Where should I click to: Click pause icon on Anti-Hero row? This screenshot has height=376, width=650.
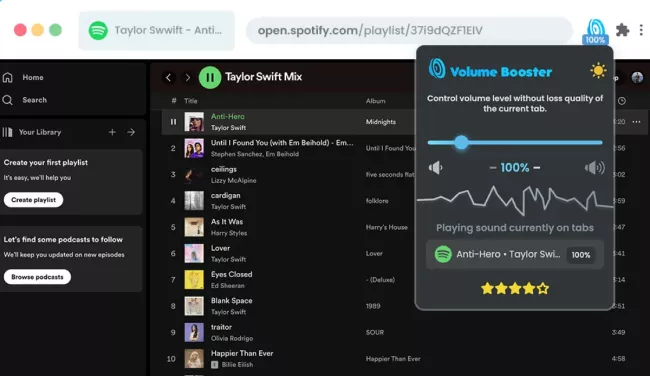coord(173,122)
